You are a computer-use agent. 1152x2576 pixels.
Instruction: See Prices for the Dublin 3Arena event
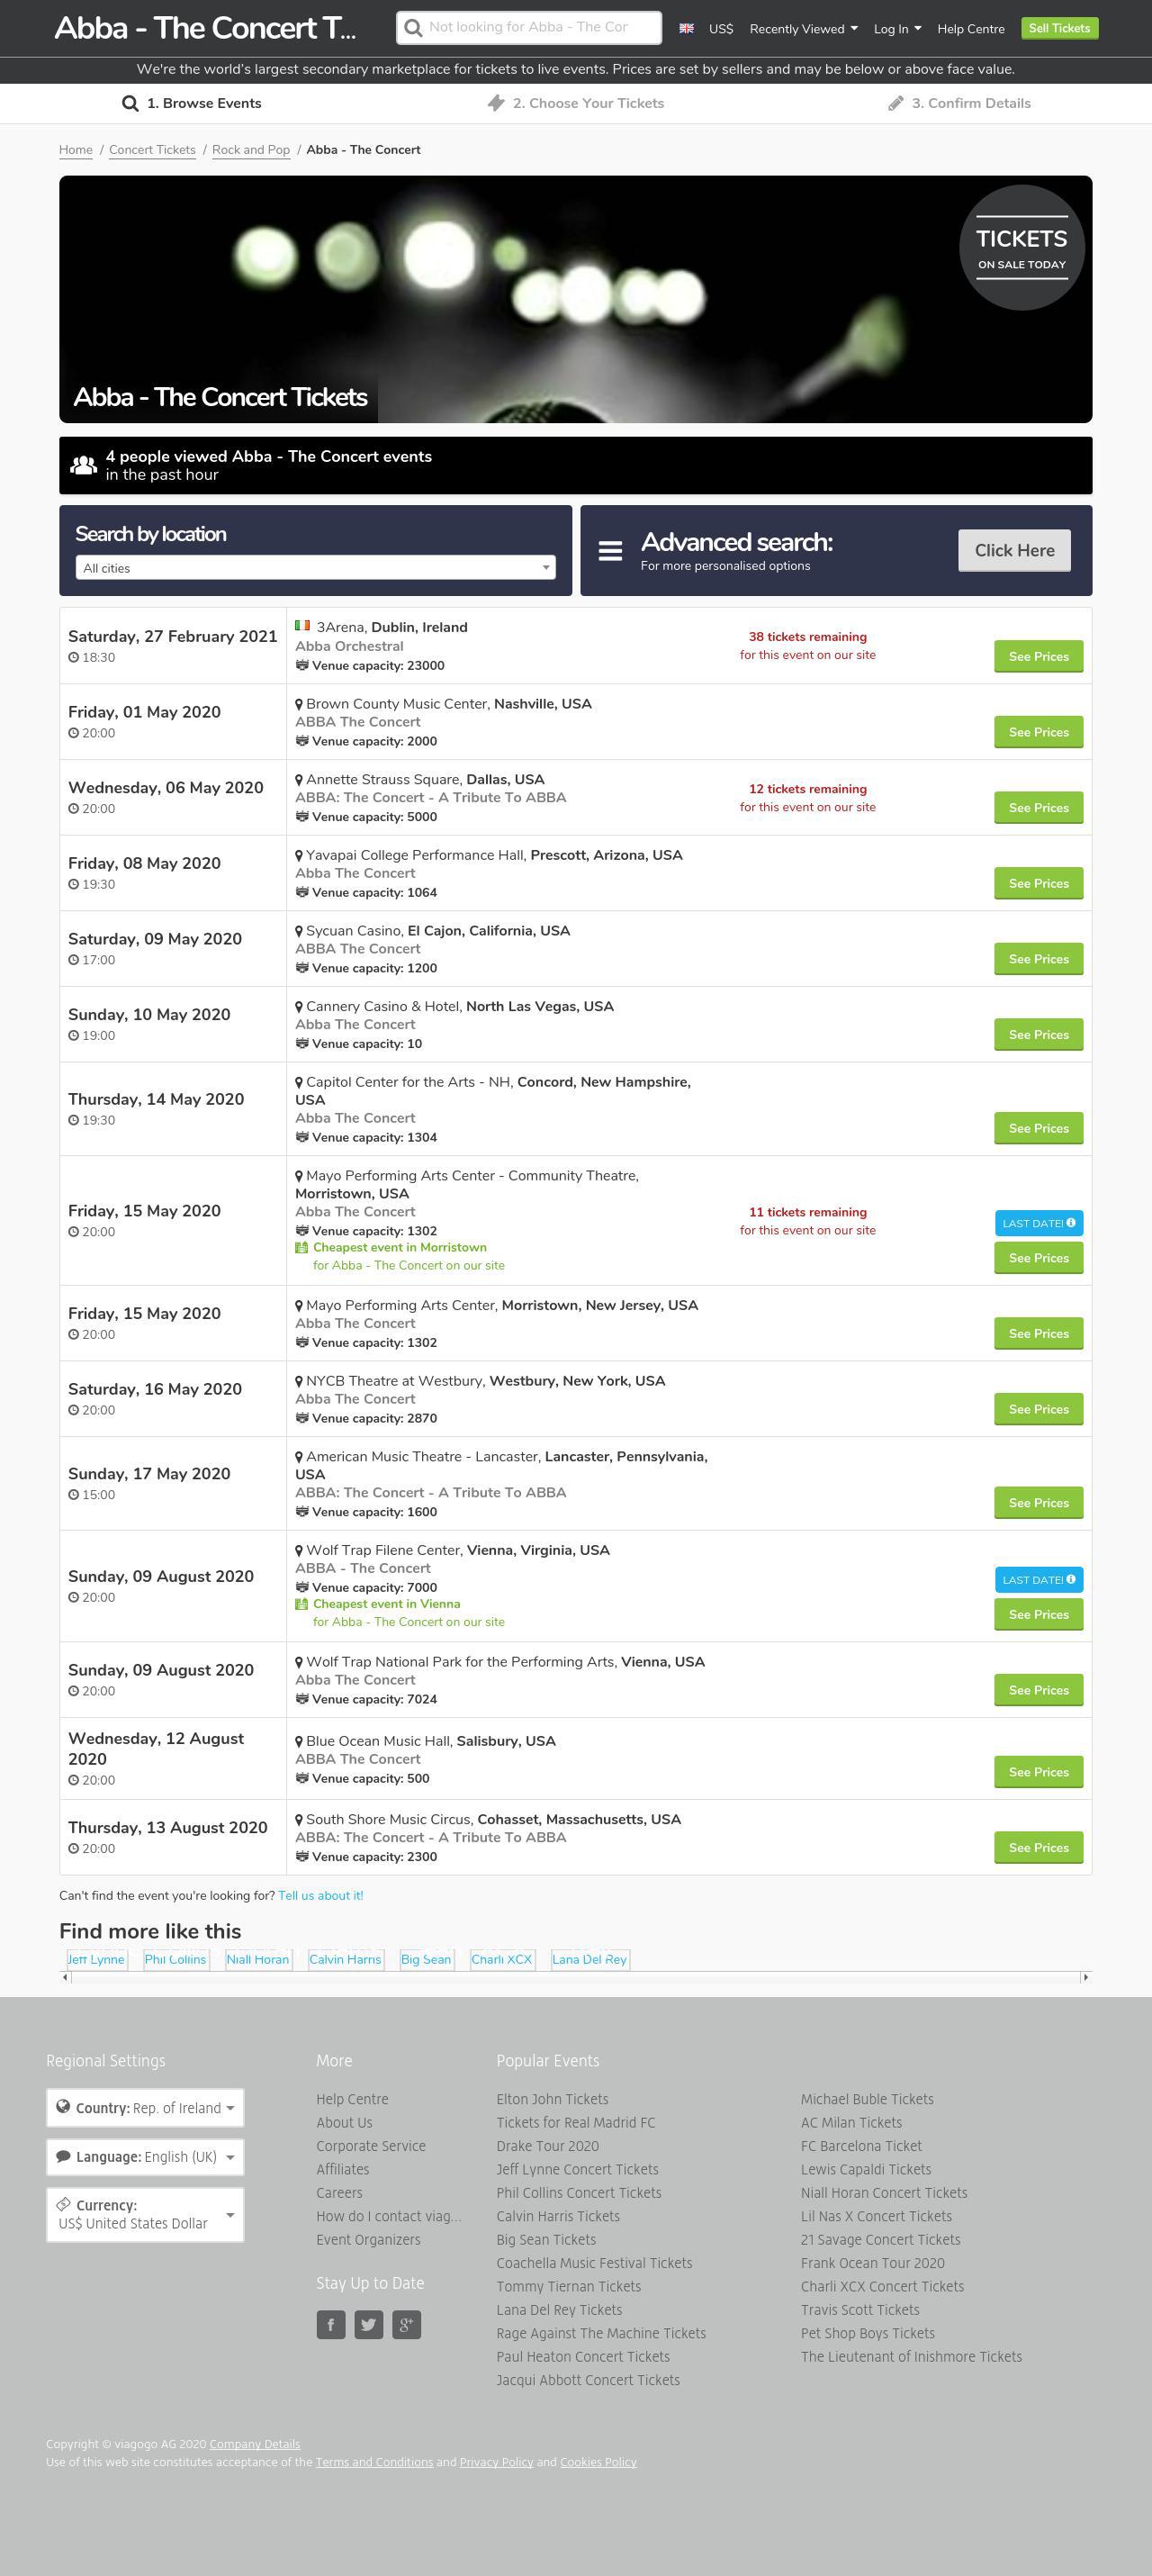coord(1038,656)
